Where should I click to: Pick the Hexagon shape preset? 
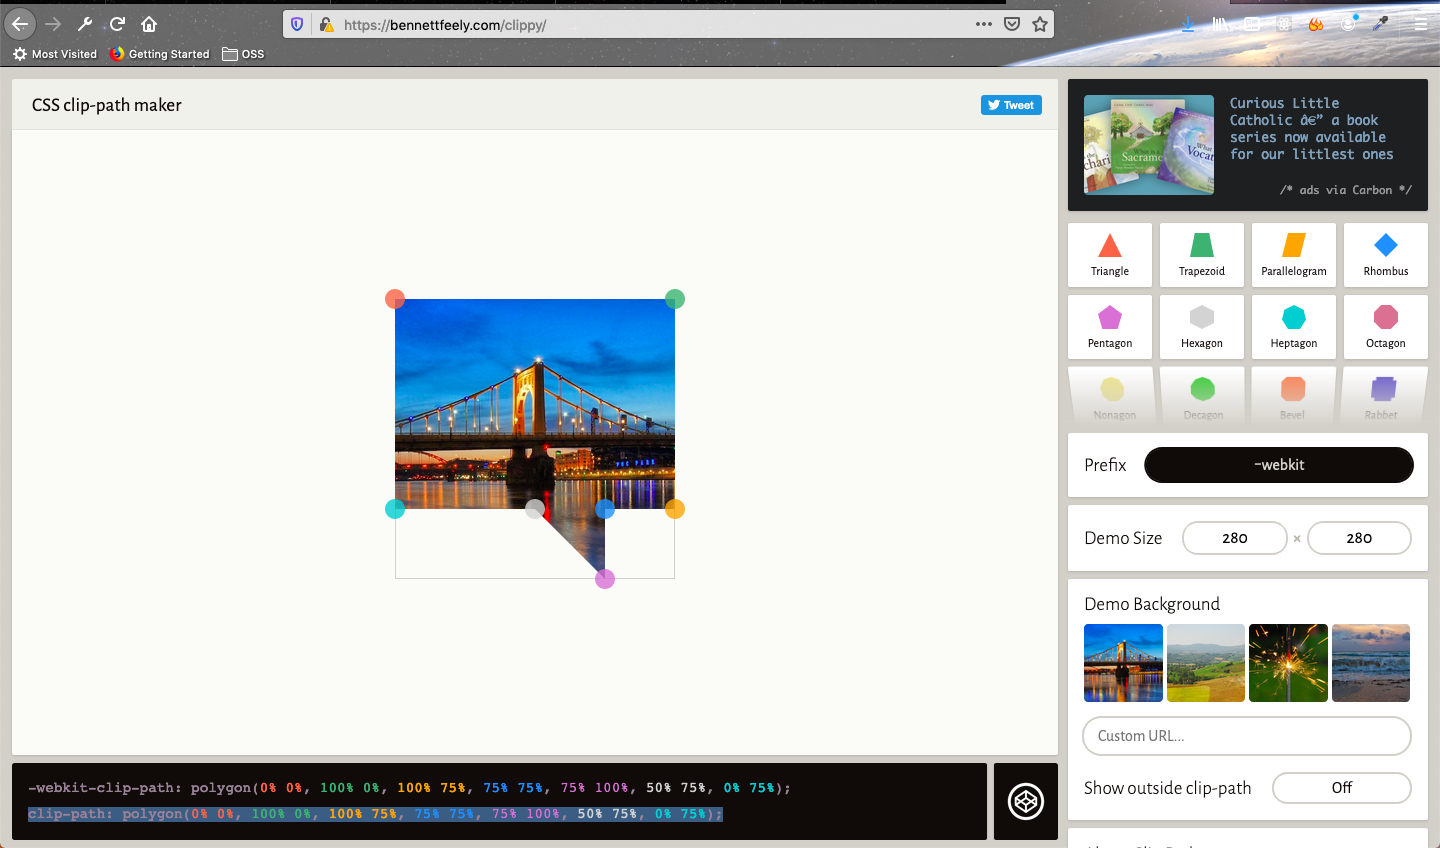(x=1202, y=327)
